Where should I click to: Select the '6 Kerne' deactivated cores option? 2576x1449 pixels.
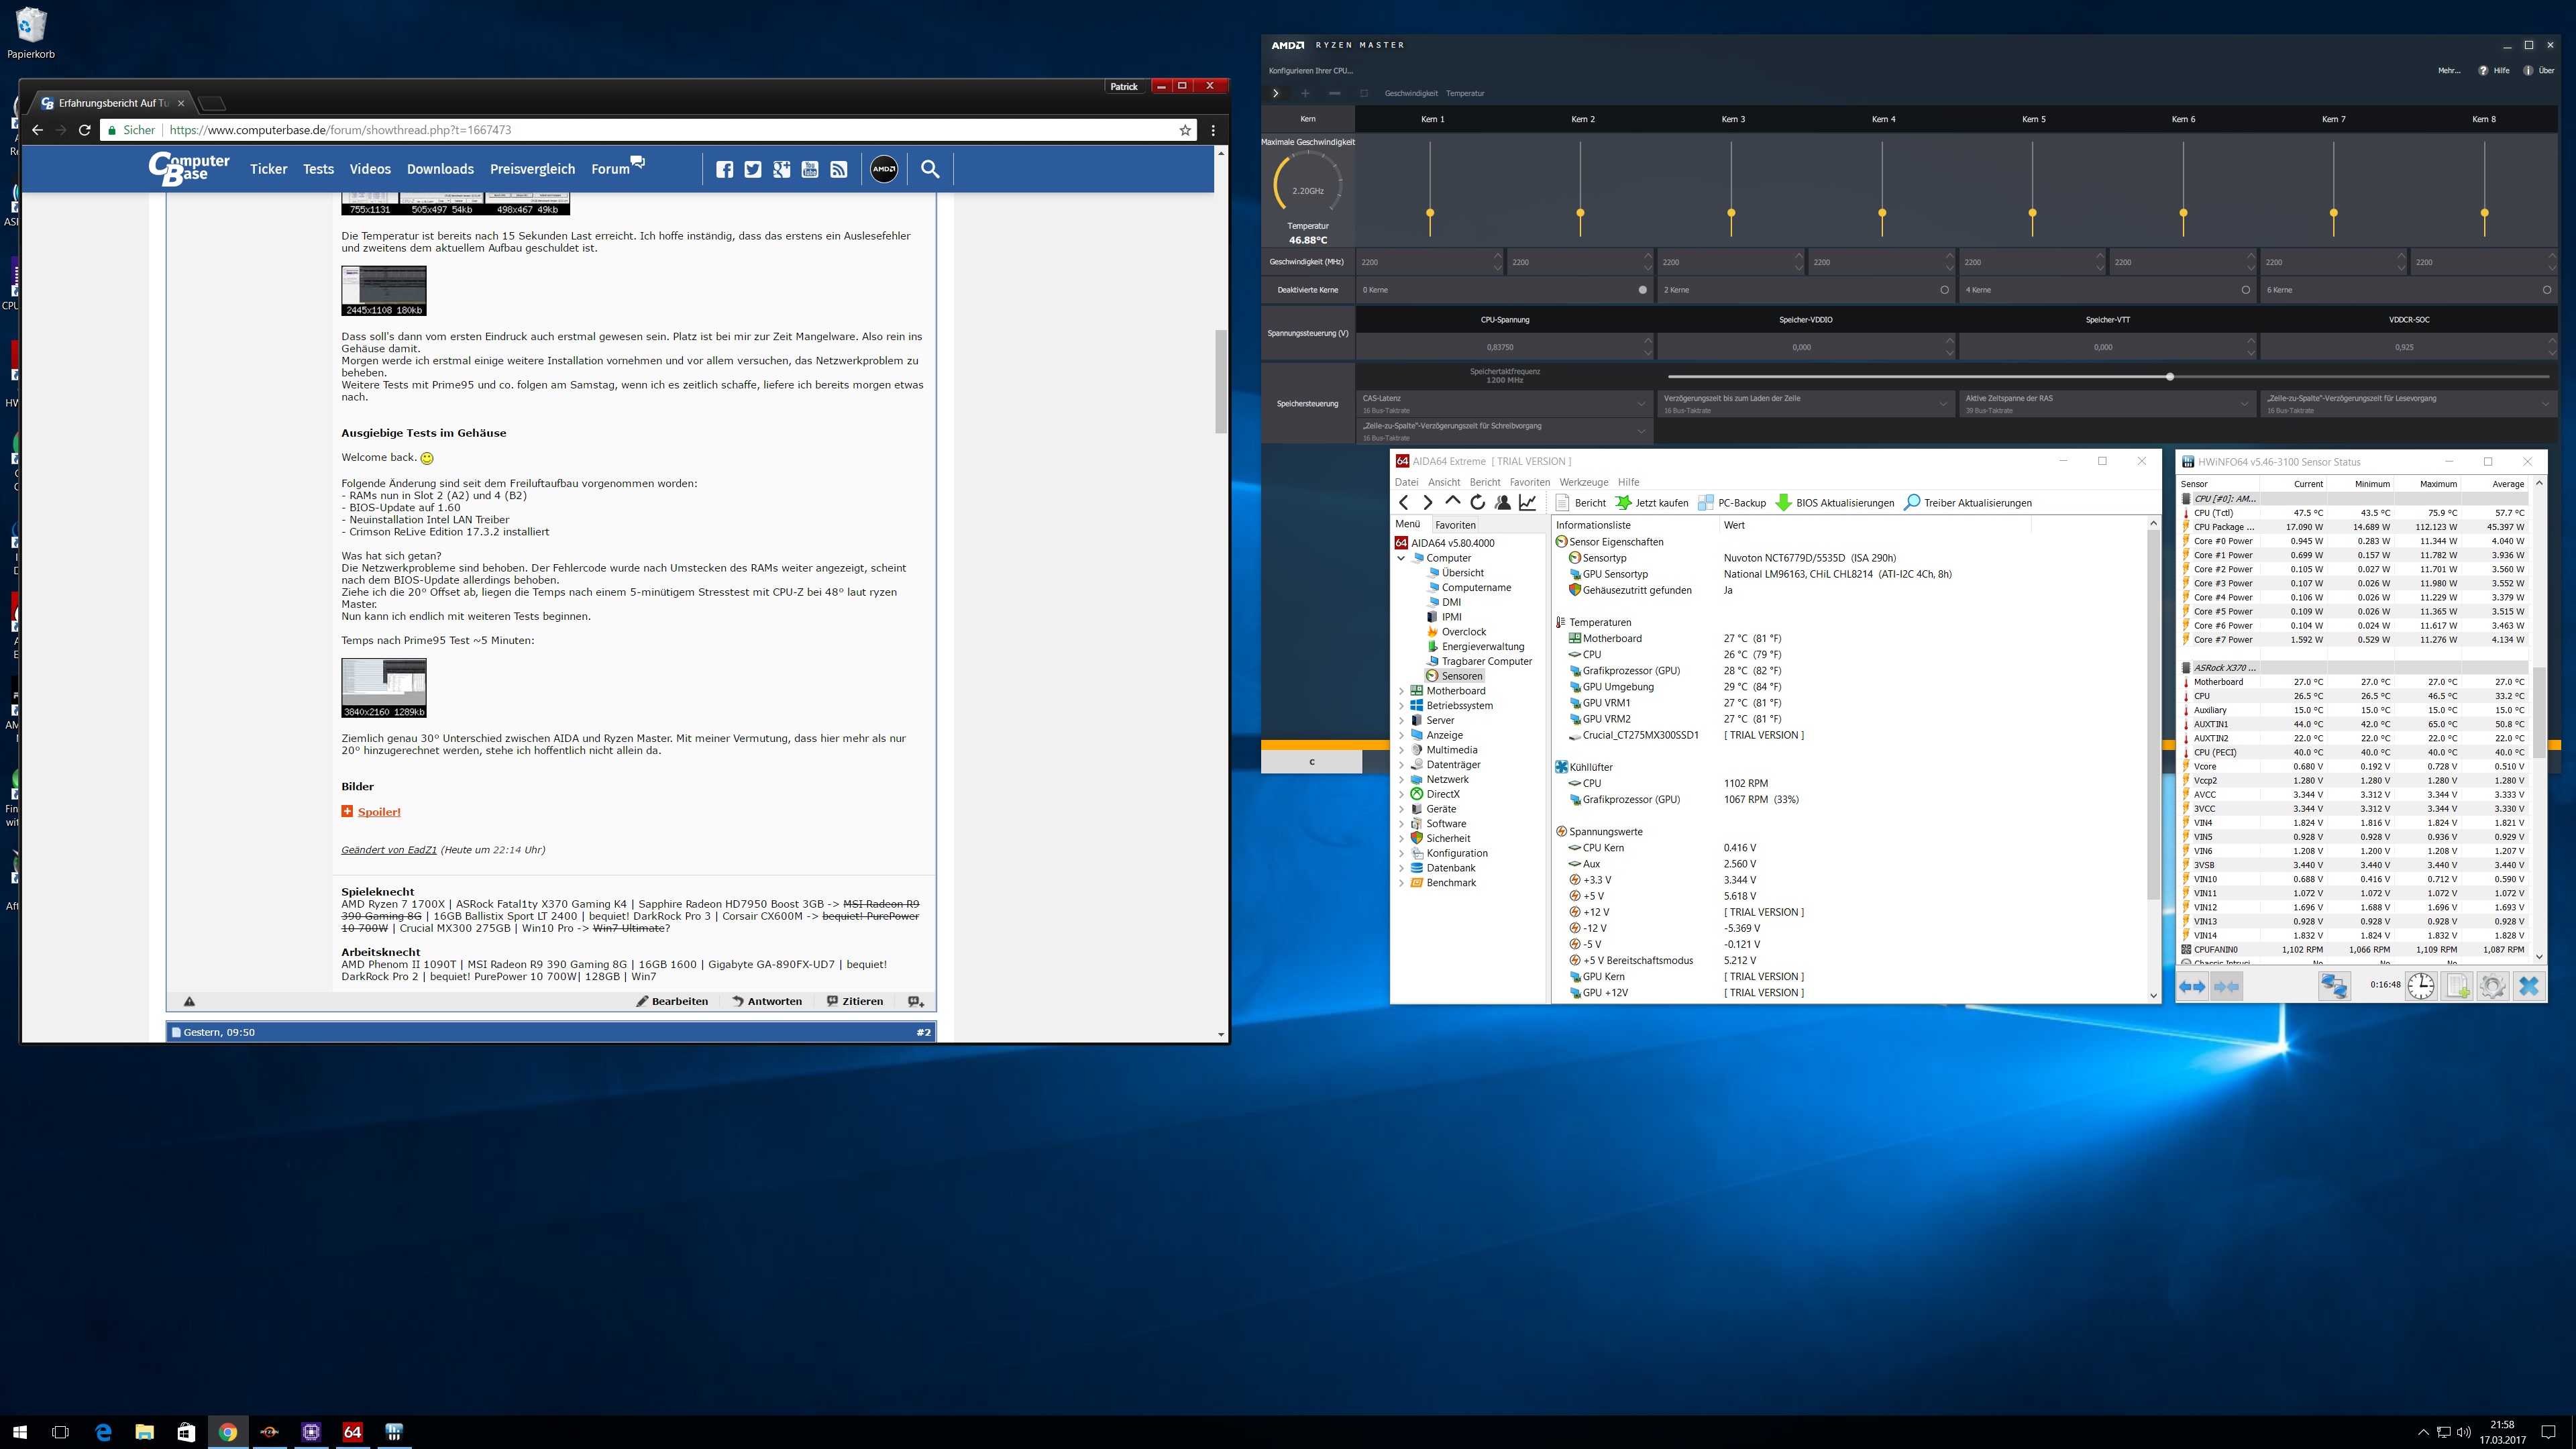click(x=2546, y=290)
